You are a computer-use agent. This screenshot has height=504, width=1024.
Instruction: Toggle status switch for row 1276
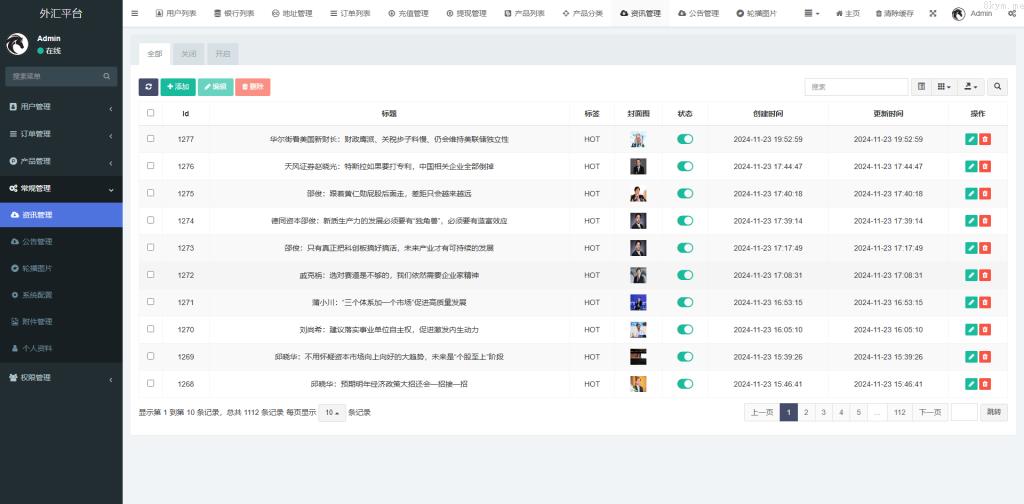coord(685,166)
